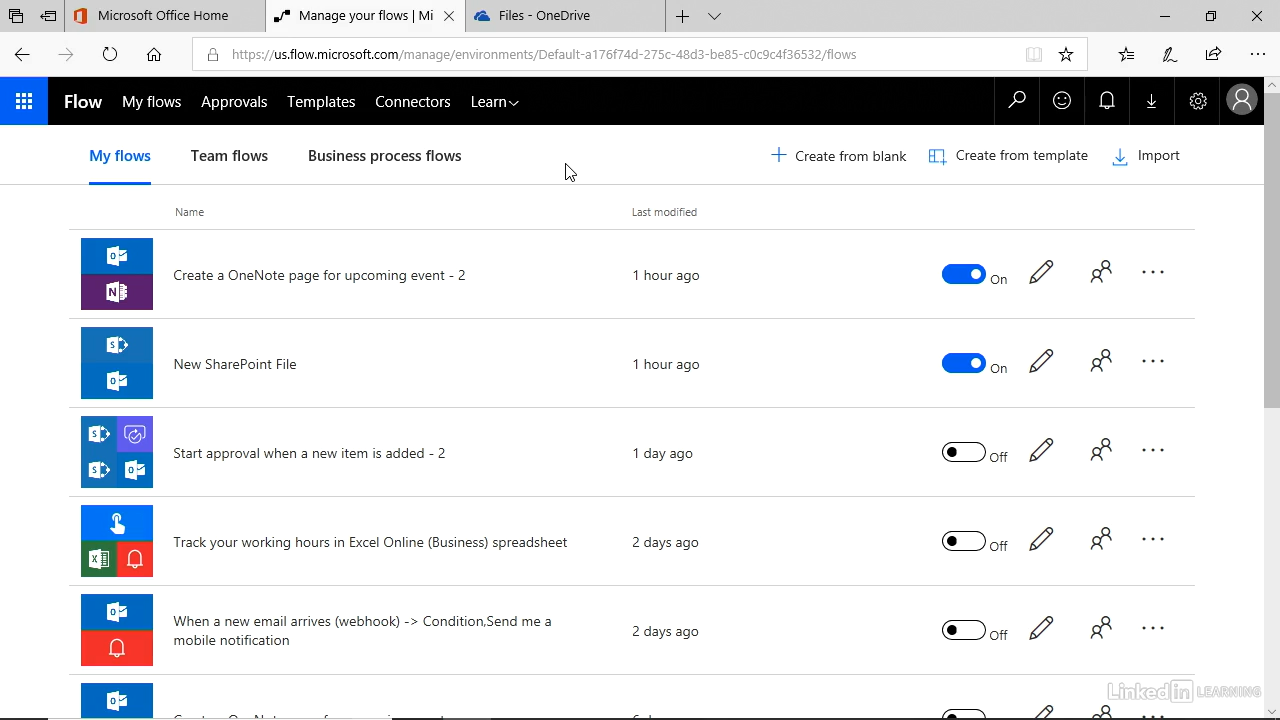Screen dimensions: 1280x720
Task: Open Templates in top navigation
Action: (x=321, y=102)
